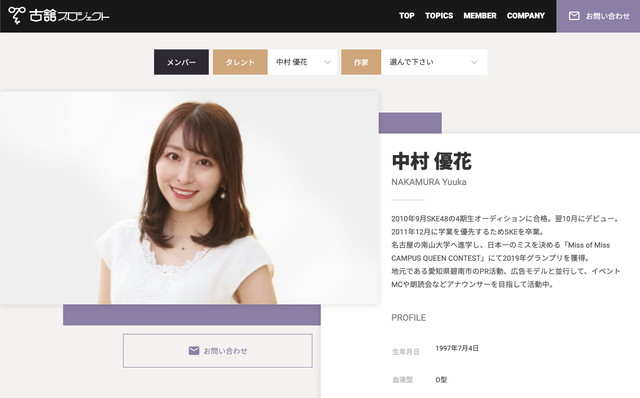Expand the writer dropdown chevron arrow
This screenshot has width=640, height=398.
(474, 62)
